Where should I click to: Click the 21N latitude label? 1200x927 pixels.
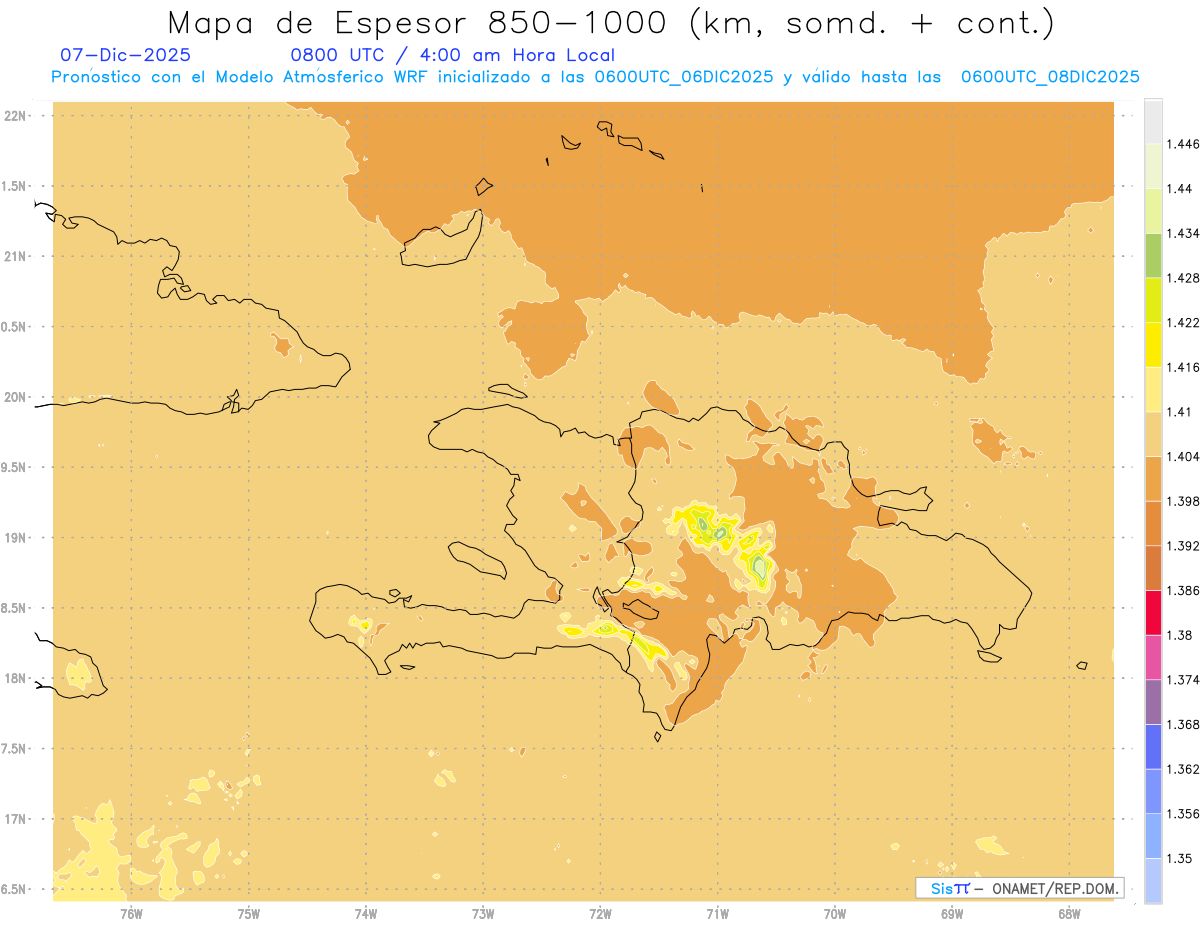point(16,256)
